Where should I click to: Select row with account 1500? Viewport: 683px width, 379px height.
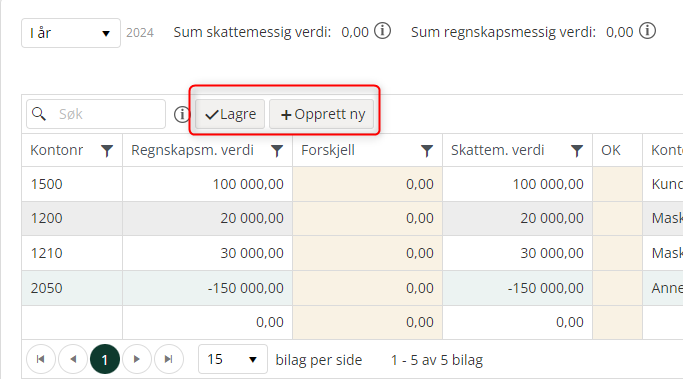pos(352,184)
